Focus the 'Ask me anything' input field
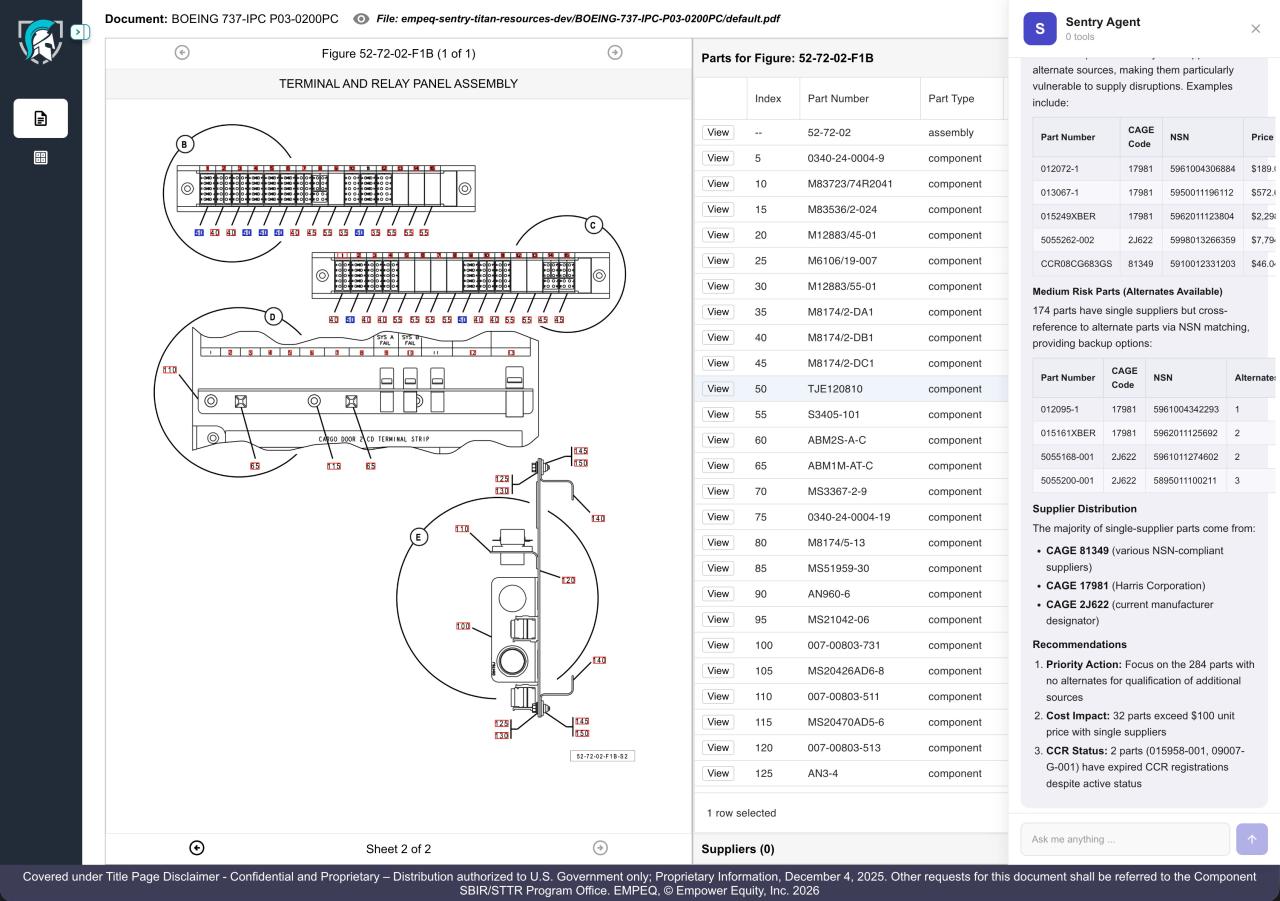 coord(1125,839)
